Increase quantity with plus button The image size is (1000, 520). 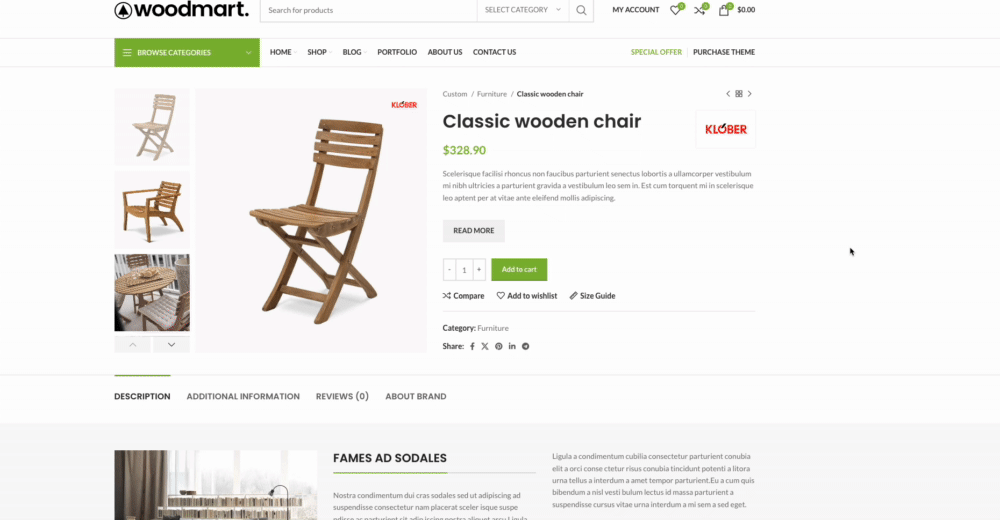pyautogui.click(x=479, y=269)
